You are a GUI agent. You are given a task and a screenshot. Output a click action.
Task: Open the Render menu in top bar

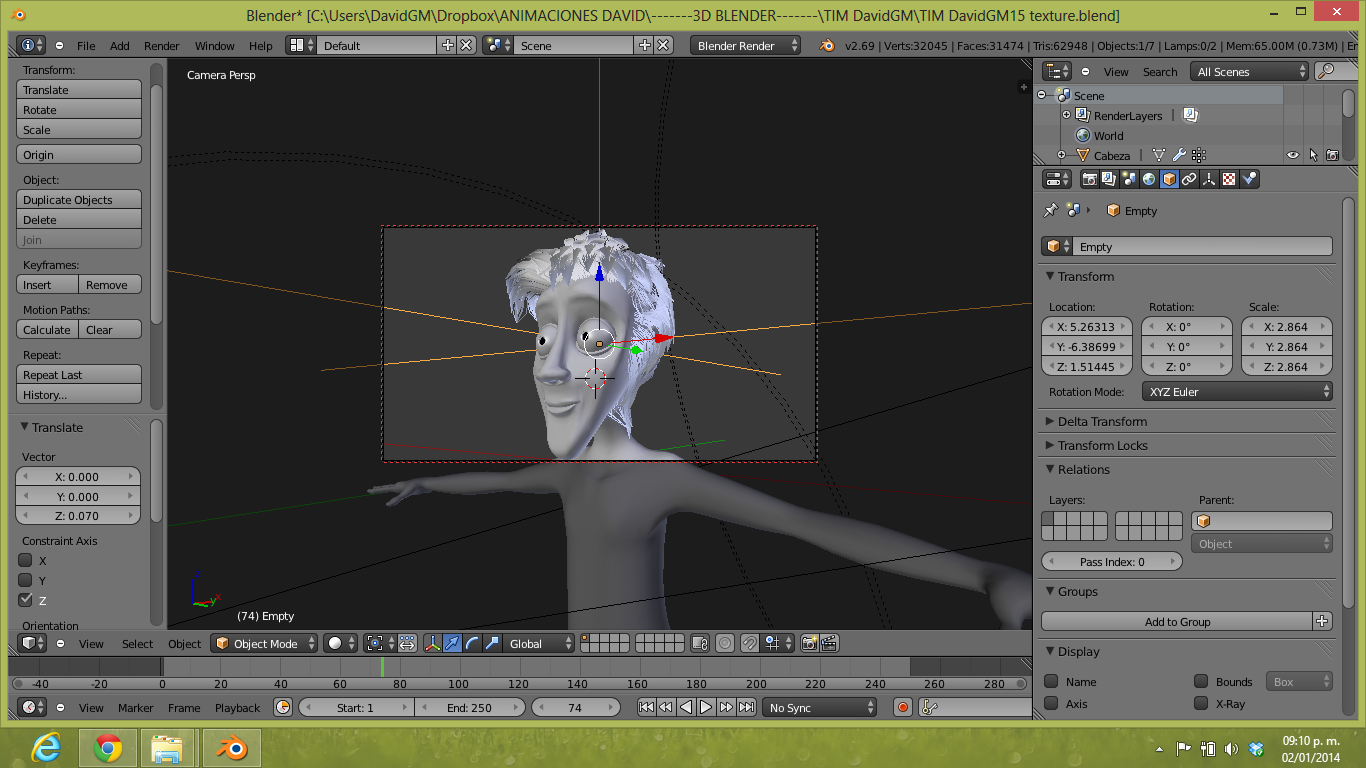pyautogui.click(x=161, y=46)
